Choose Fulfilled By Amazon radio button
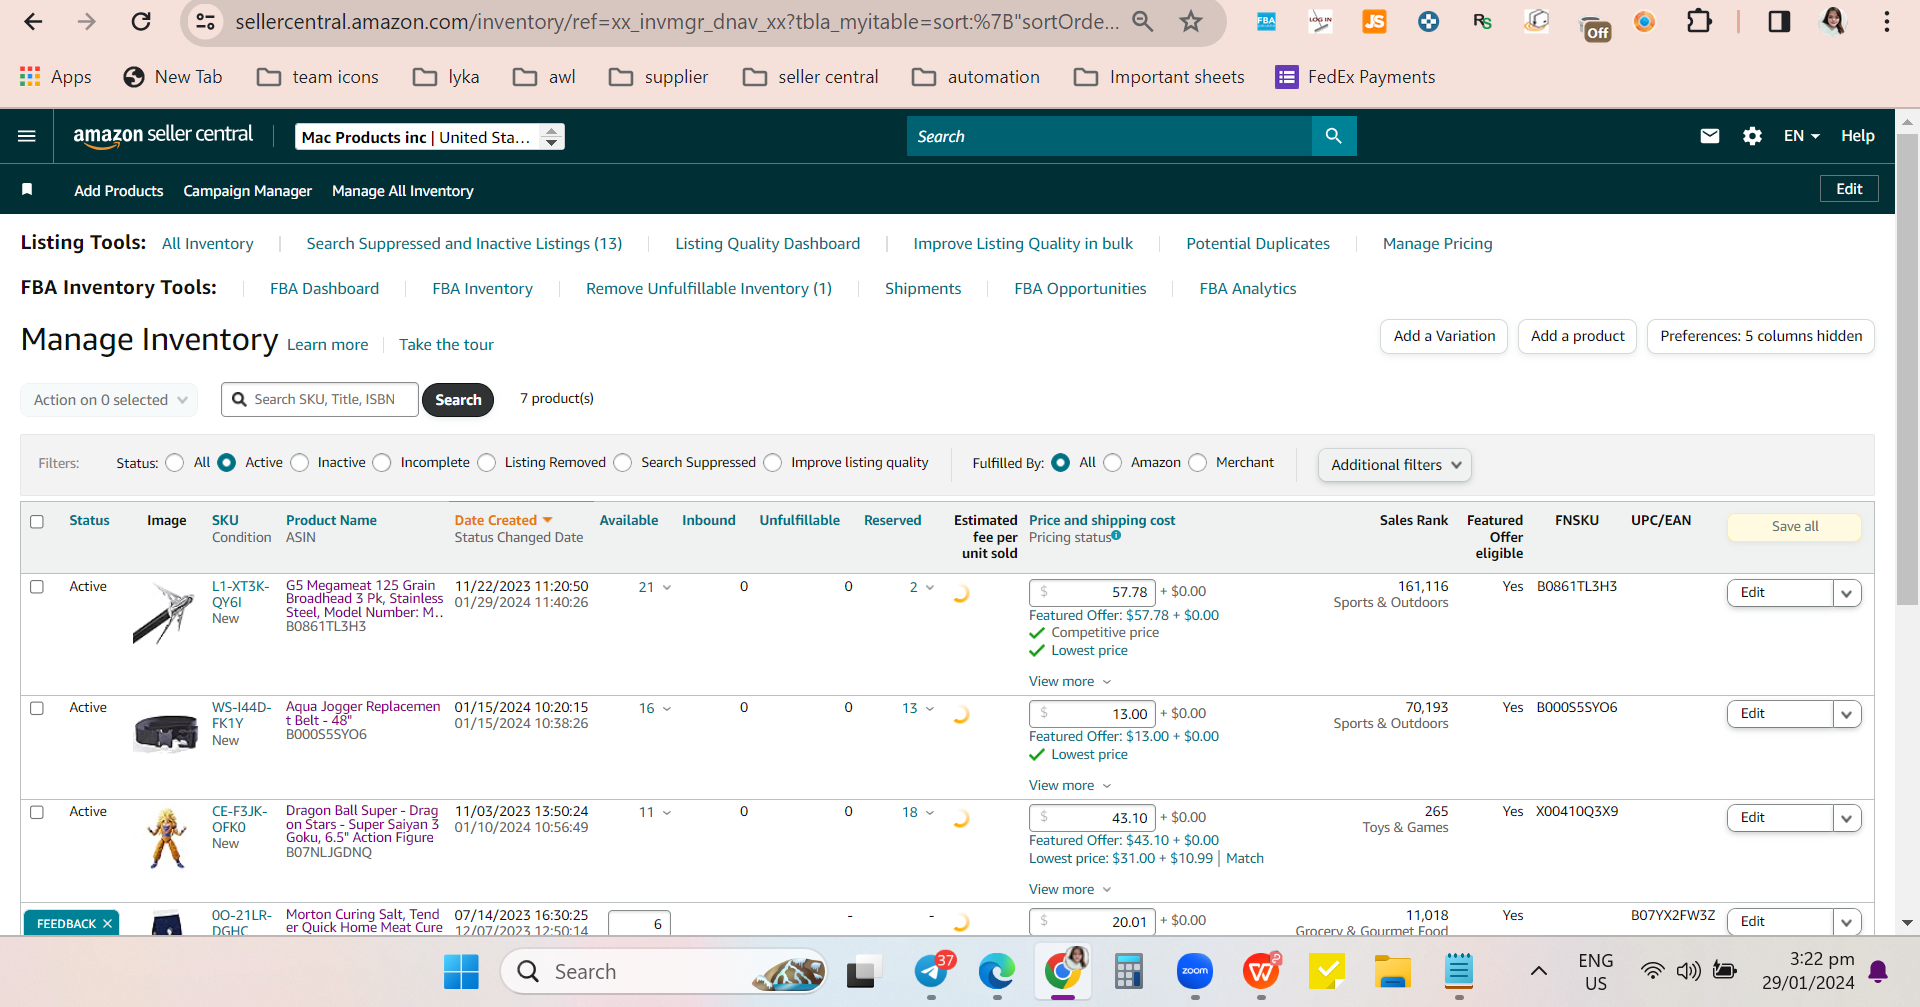This screenshot has height=1007, width=1920. (x=1113, y=463)
